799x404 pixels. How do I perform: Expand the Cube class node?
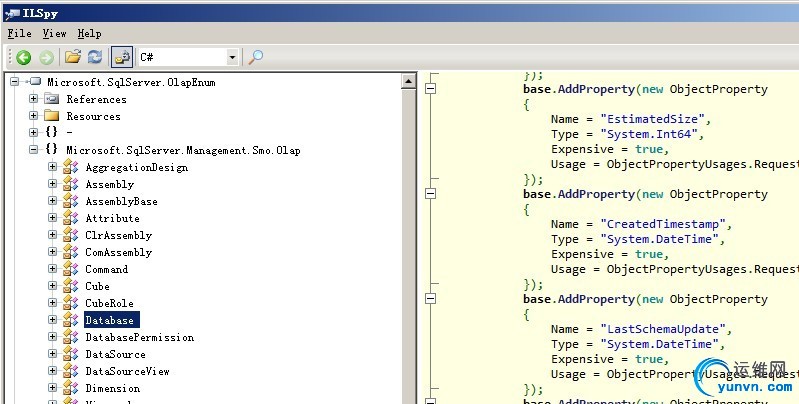[52, 285]
